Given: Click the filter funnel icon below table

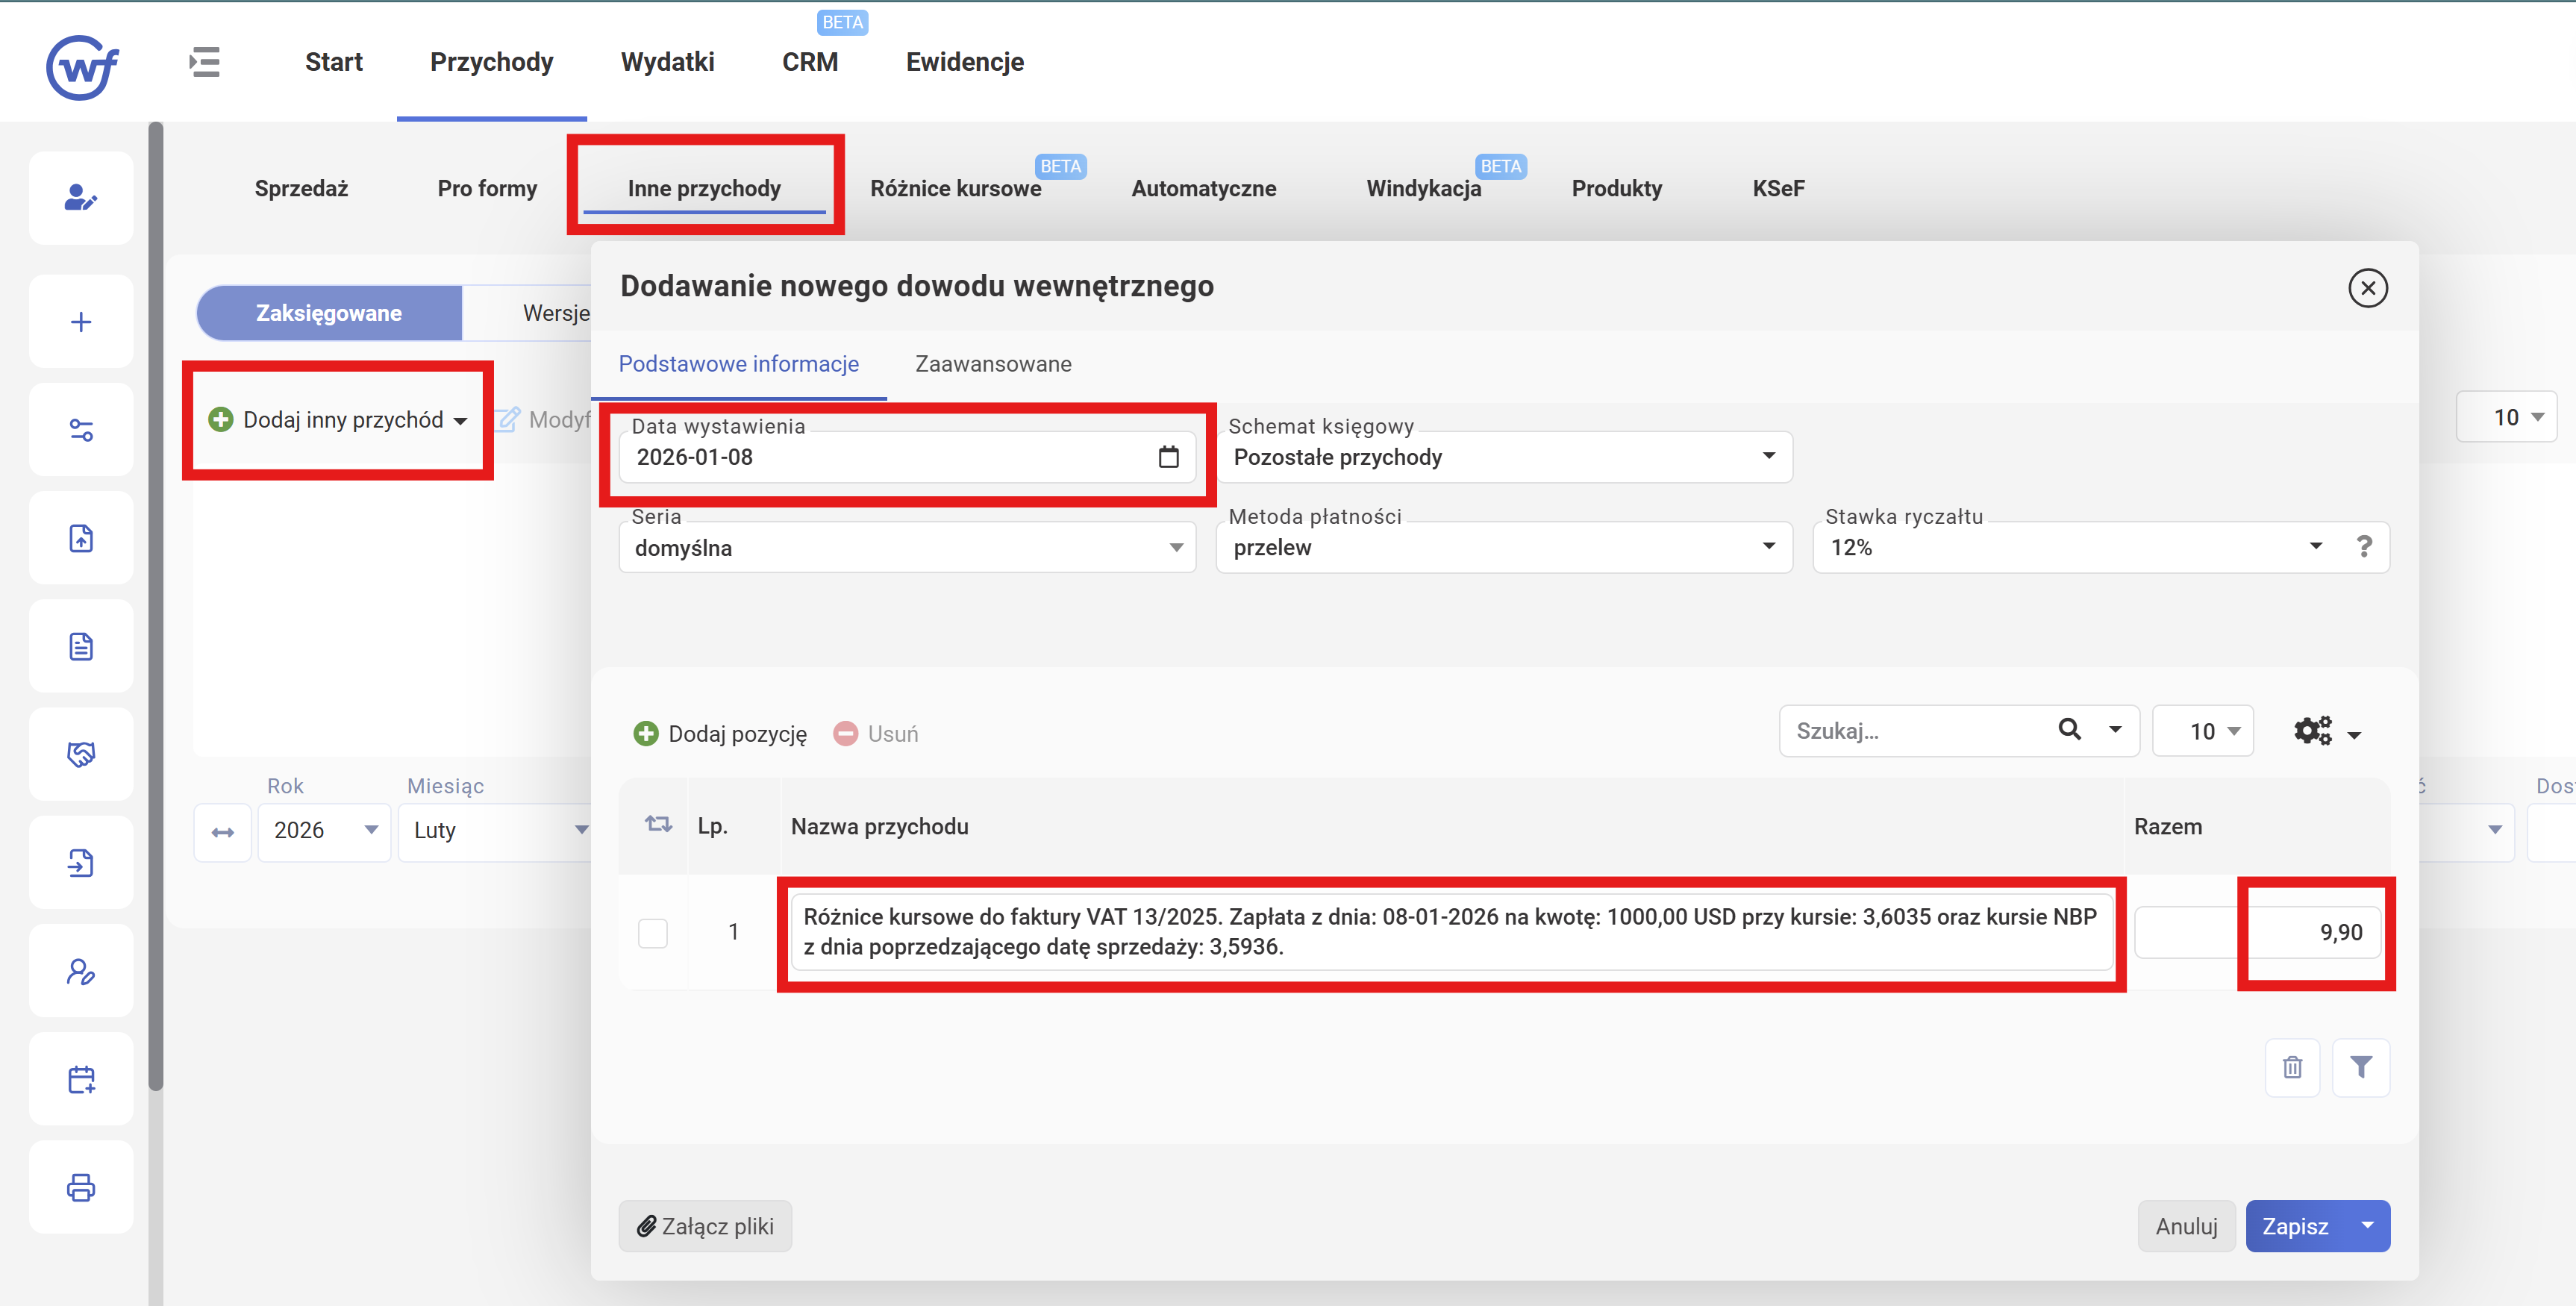Looking at the screenshot, I should [2360, 1068].
